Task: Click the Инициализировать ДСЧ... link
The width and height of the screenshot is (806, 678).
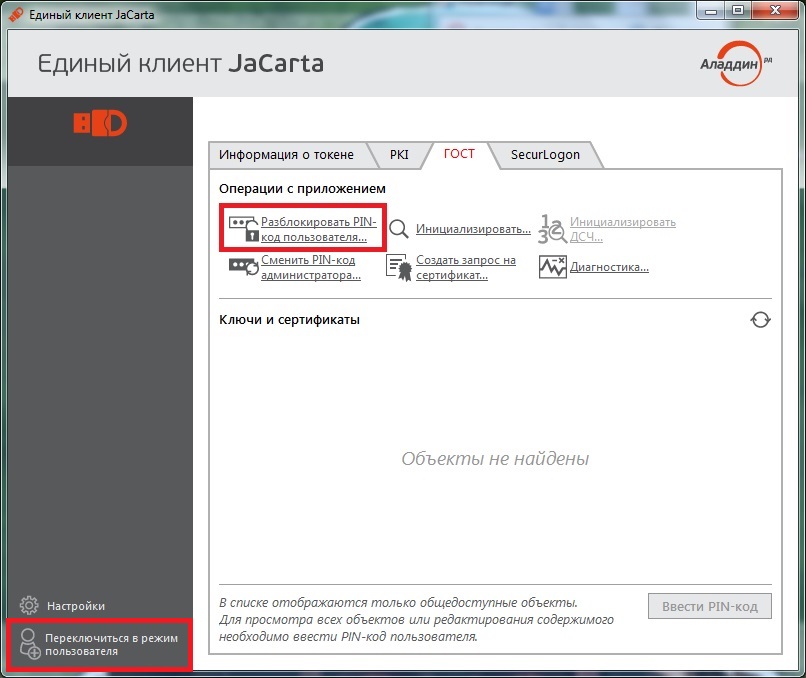Action: [x=622, y=229]
